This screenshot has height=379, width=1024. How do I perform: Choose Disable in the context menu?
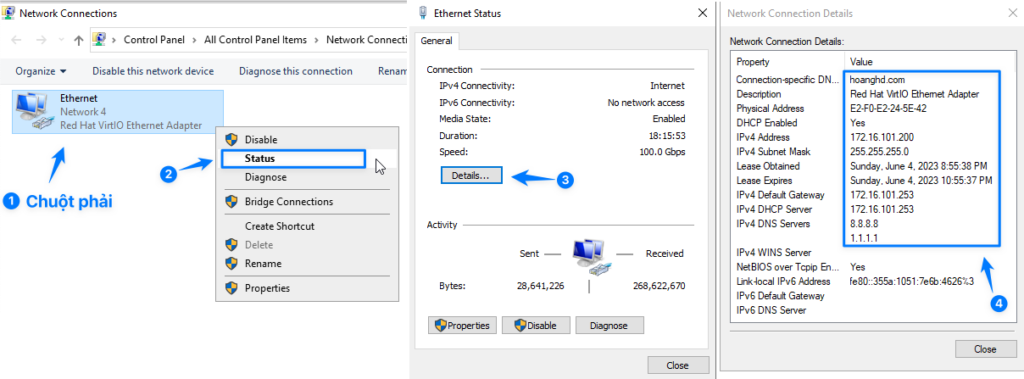tap(307, 140)
